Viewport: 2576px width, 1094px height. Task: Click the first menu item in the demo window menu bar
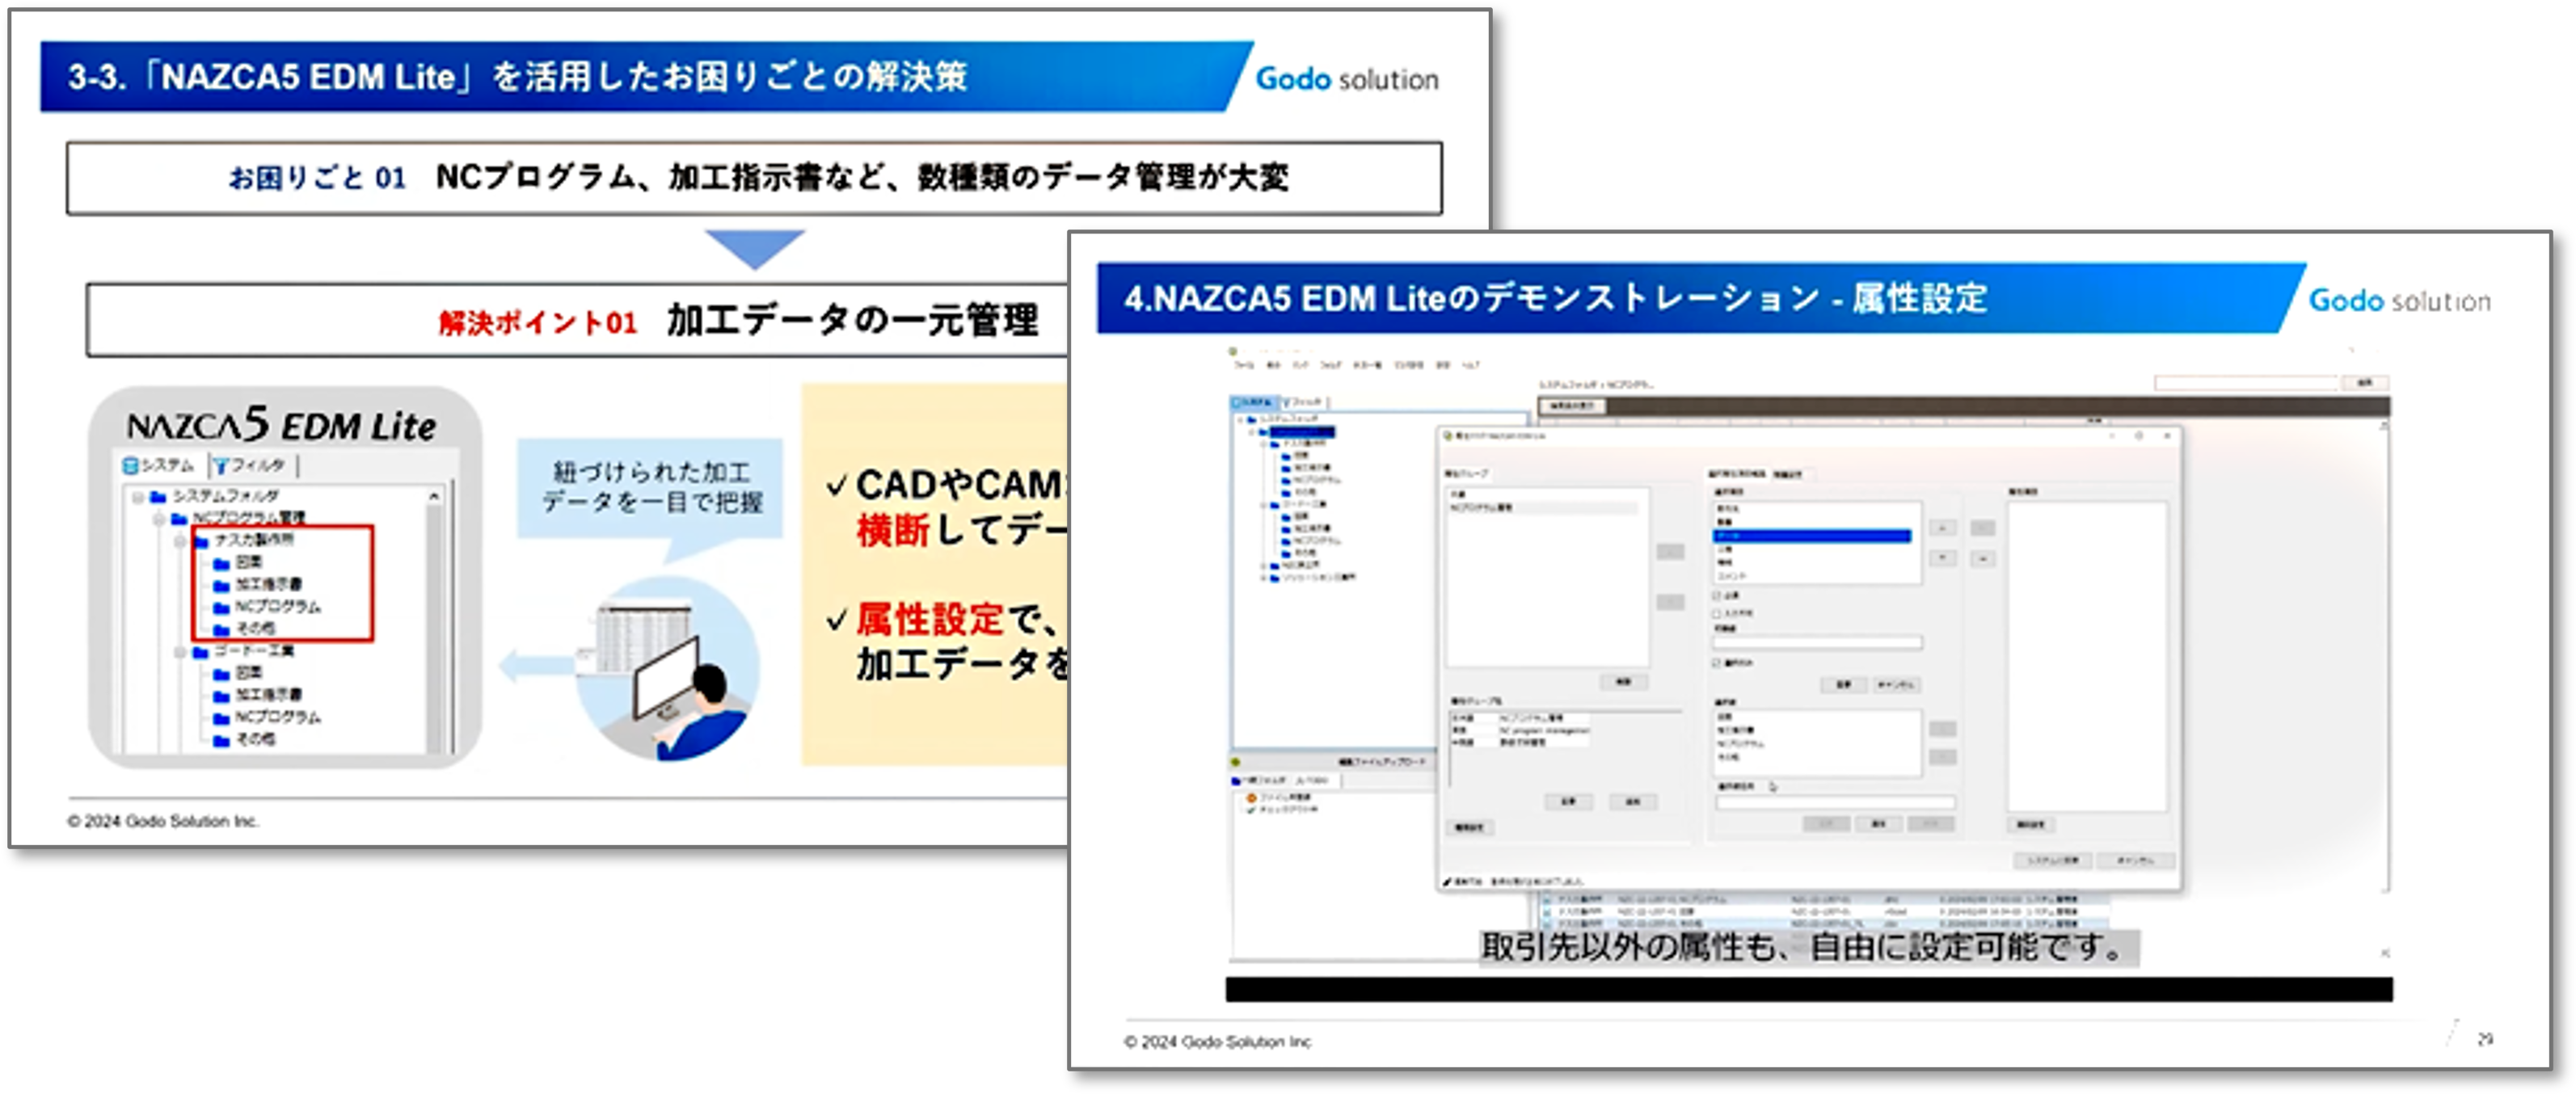[1244, 366]
